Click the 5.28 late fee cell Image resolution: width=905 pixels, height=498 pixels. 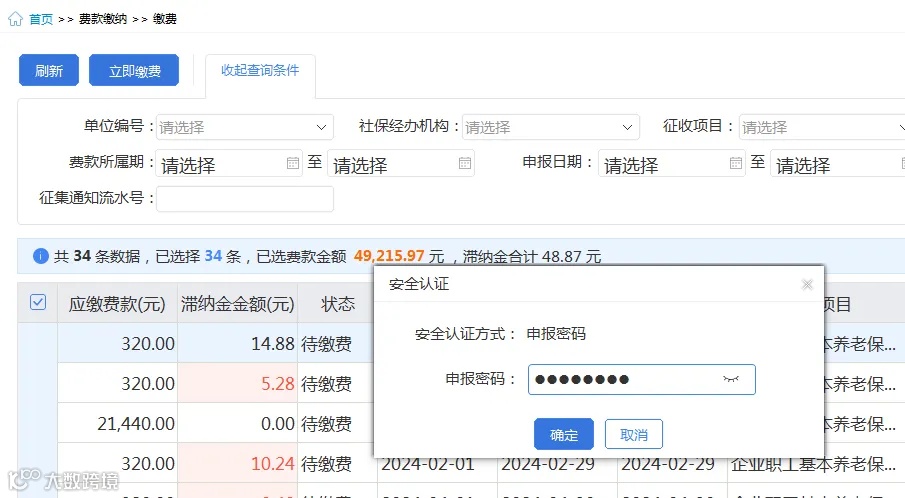(x=238, y=383)
